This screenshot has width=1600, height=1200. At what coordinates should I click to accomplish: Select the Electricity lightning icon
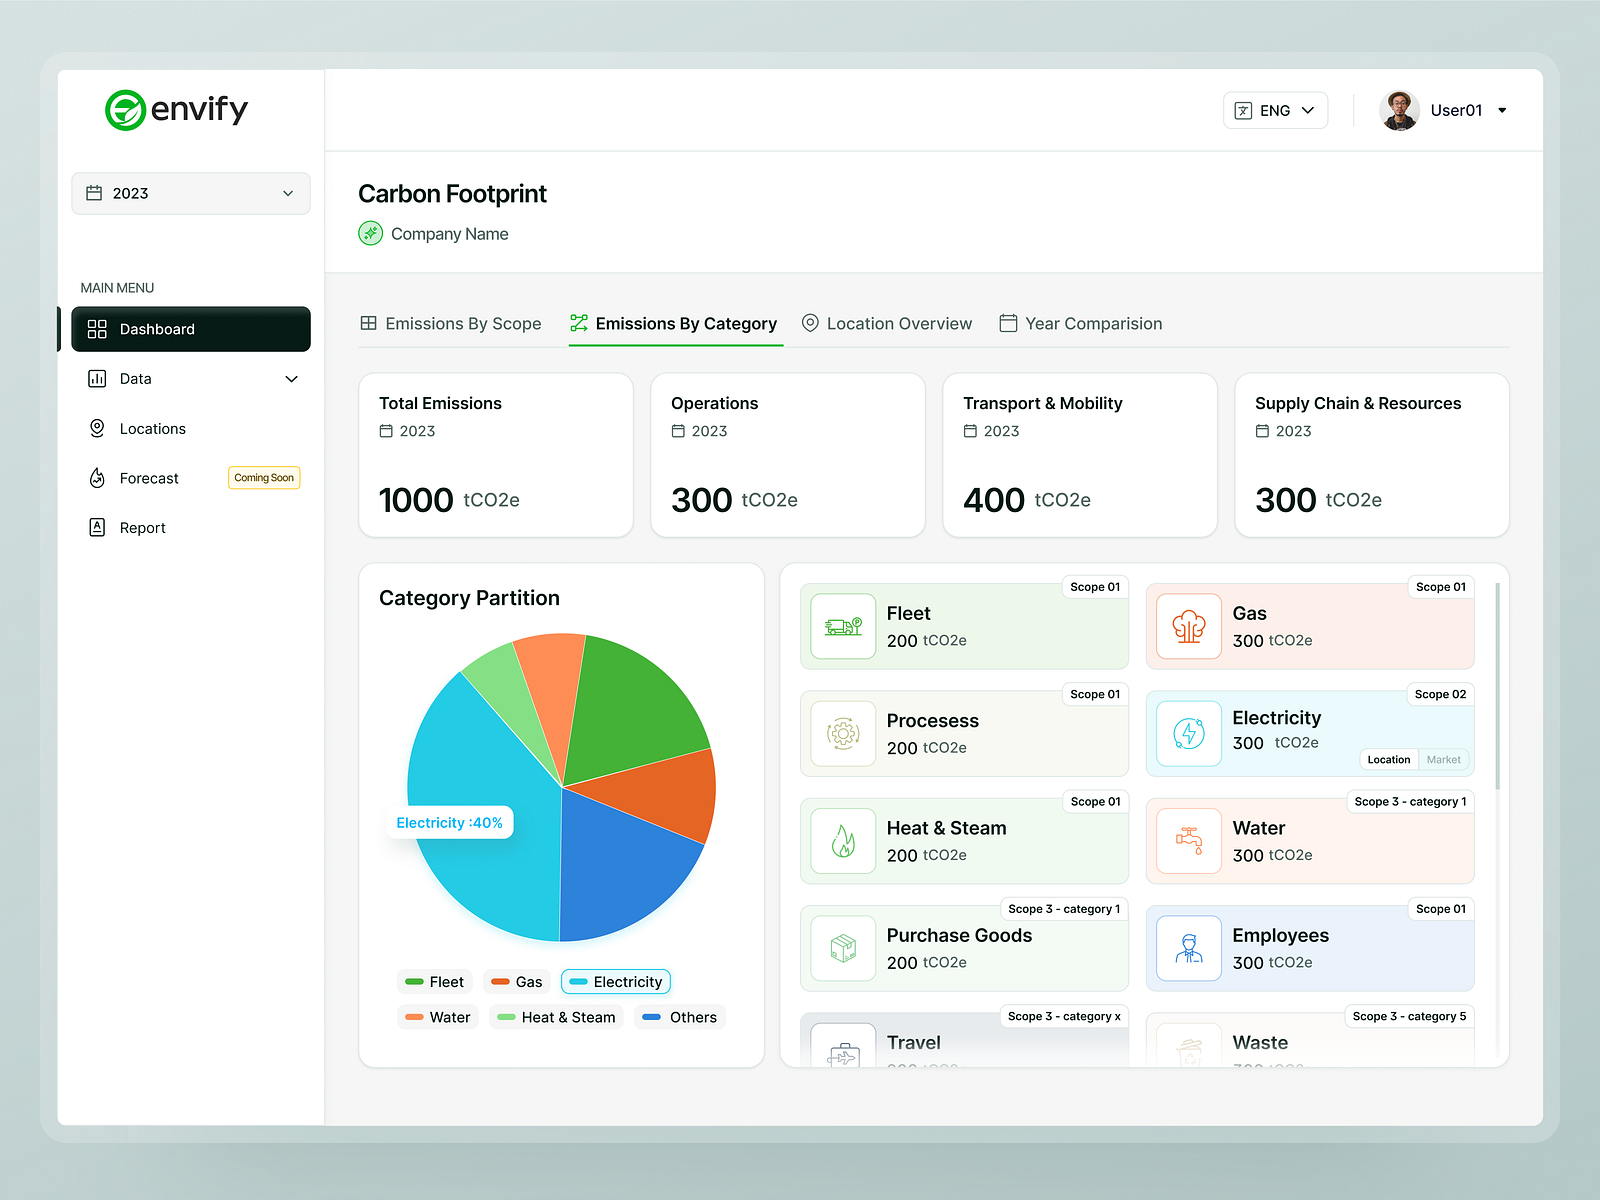1188,733
